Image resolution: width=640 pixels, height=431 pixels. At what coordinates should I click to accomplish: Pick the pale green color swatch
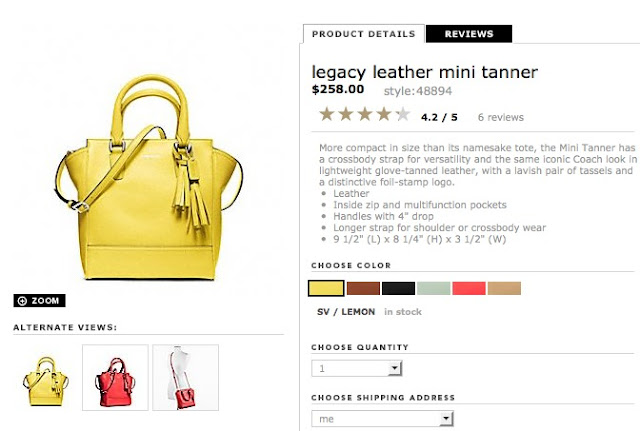click(x=433, y=289)
